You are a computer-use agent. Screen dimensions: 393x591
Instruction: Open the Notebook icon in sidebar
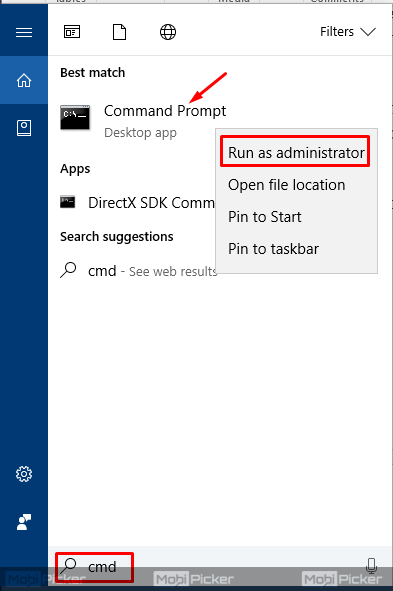(x=24, y=128)
